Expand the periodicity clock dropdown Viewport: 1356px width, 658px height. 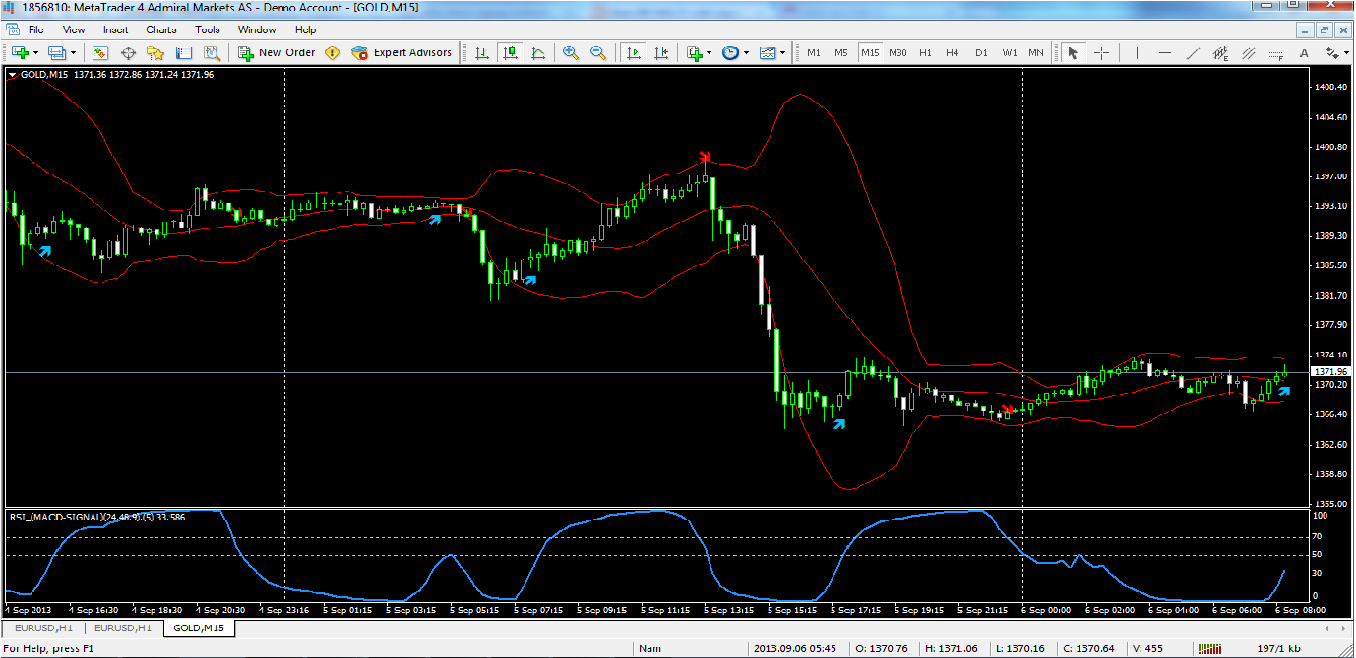[x=746, y=52]
